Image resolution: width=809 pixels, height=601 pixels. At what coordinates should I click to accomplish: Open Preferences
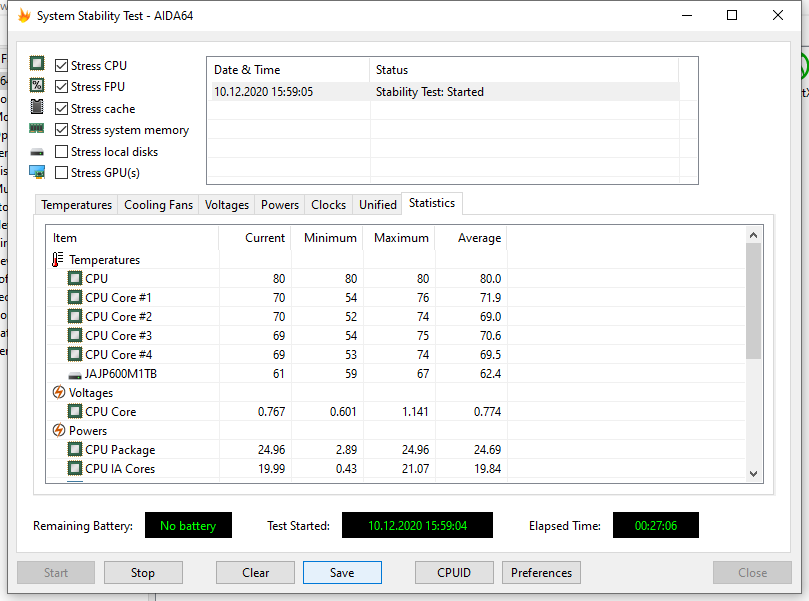coord(541,573)
